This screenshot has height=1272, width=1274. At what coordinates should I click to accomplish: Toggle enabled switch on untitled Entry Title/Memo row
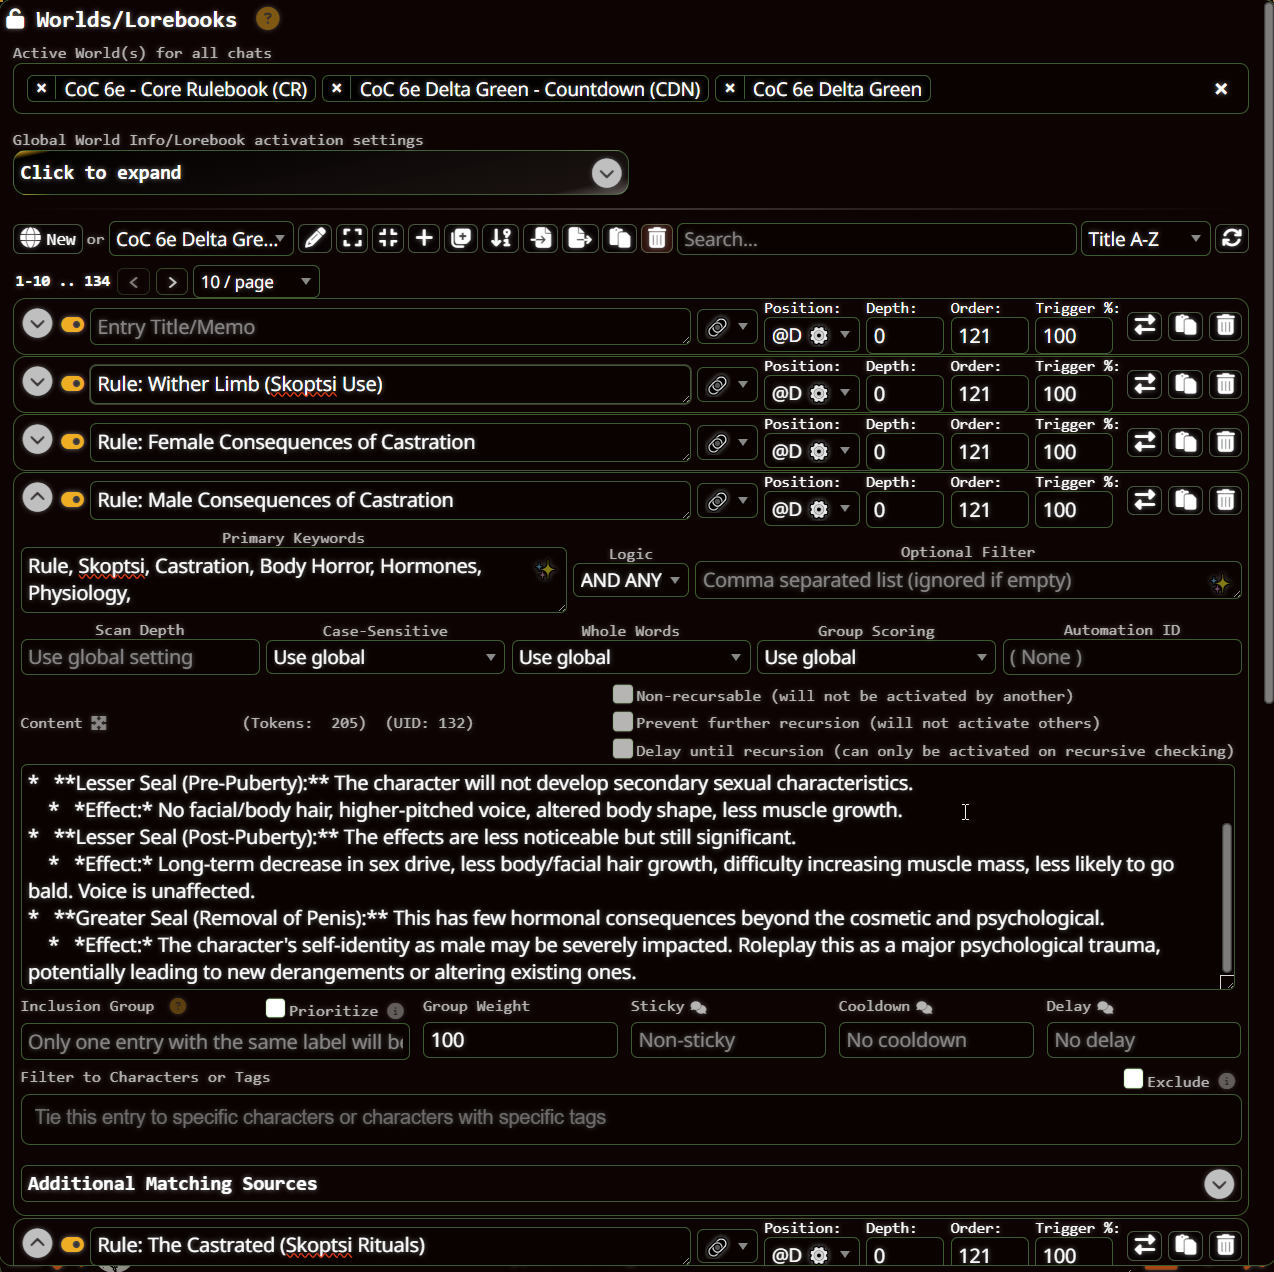(x=72, y=325)
